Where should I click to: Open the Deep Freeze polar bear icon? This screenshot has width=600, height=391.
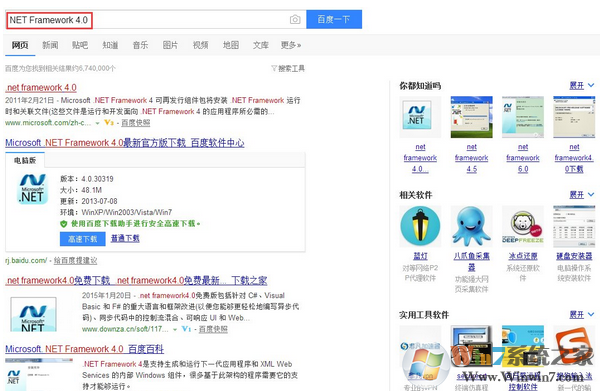(523, 226)
